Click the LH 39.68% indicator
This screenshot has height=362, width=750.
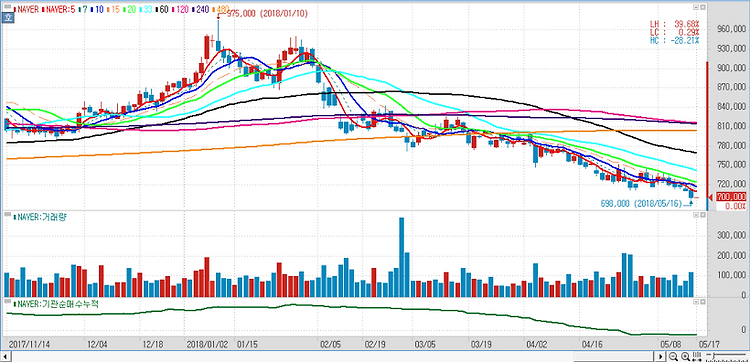point(674,24)
